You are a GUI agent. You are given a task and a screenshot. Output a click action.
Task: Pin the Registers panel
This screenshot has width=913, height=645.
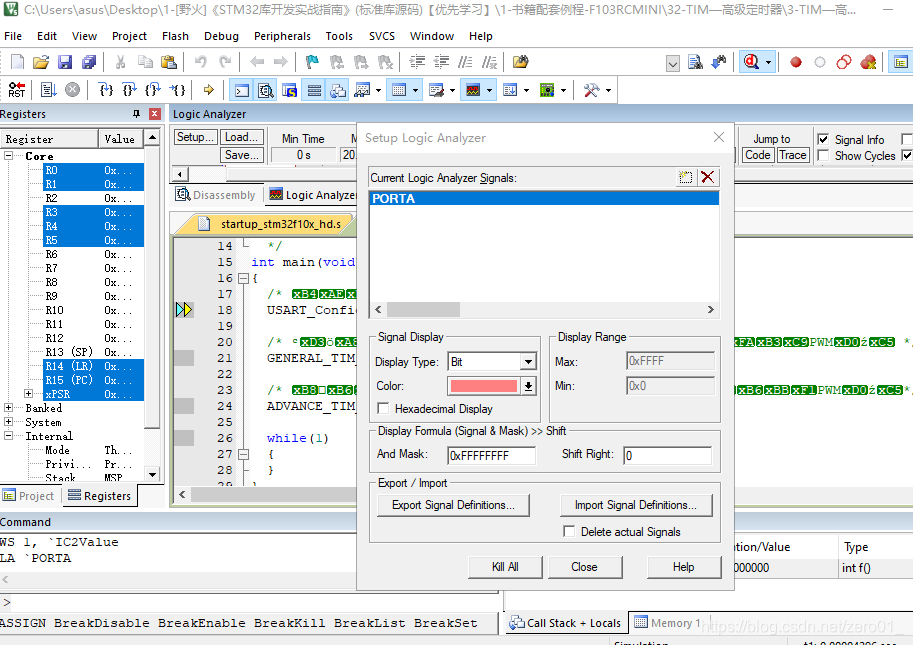pyautogui.click(x=136, y=114)
